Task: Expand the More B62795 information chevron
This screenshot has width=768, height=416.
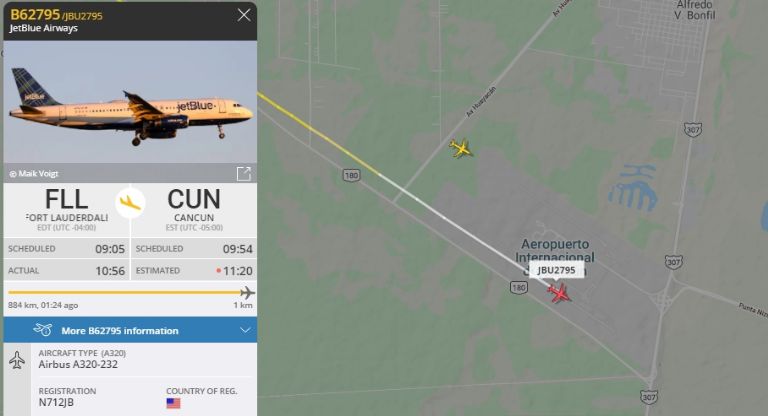Action: 245,330
